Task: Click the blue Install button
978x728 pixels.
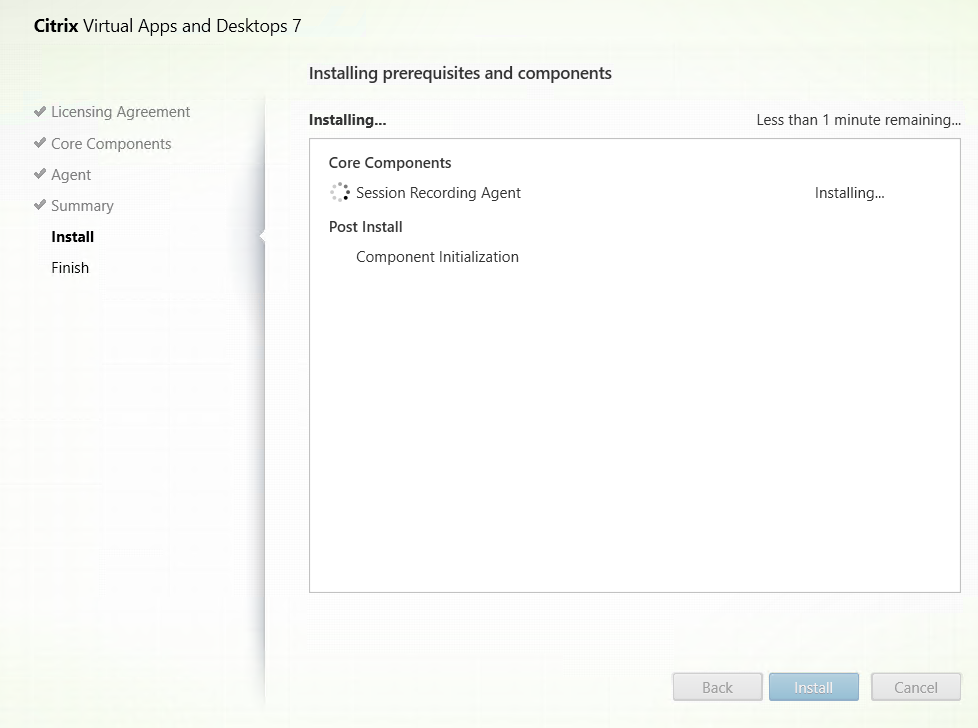Action: pyautogui.click(x=813, y=687)
